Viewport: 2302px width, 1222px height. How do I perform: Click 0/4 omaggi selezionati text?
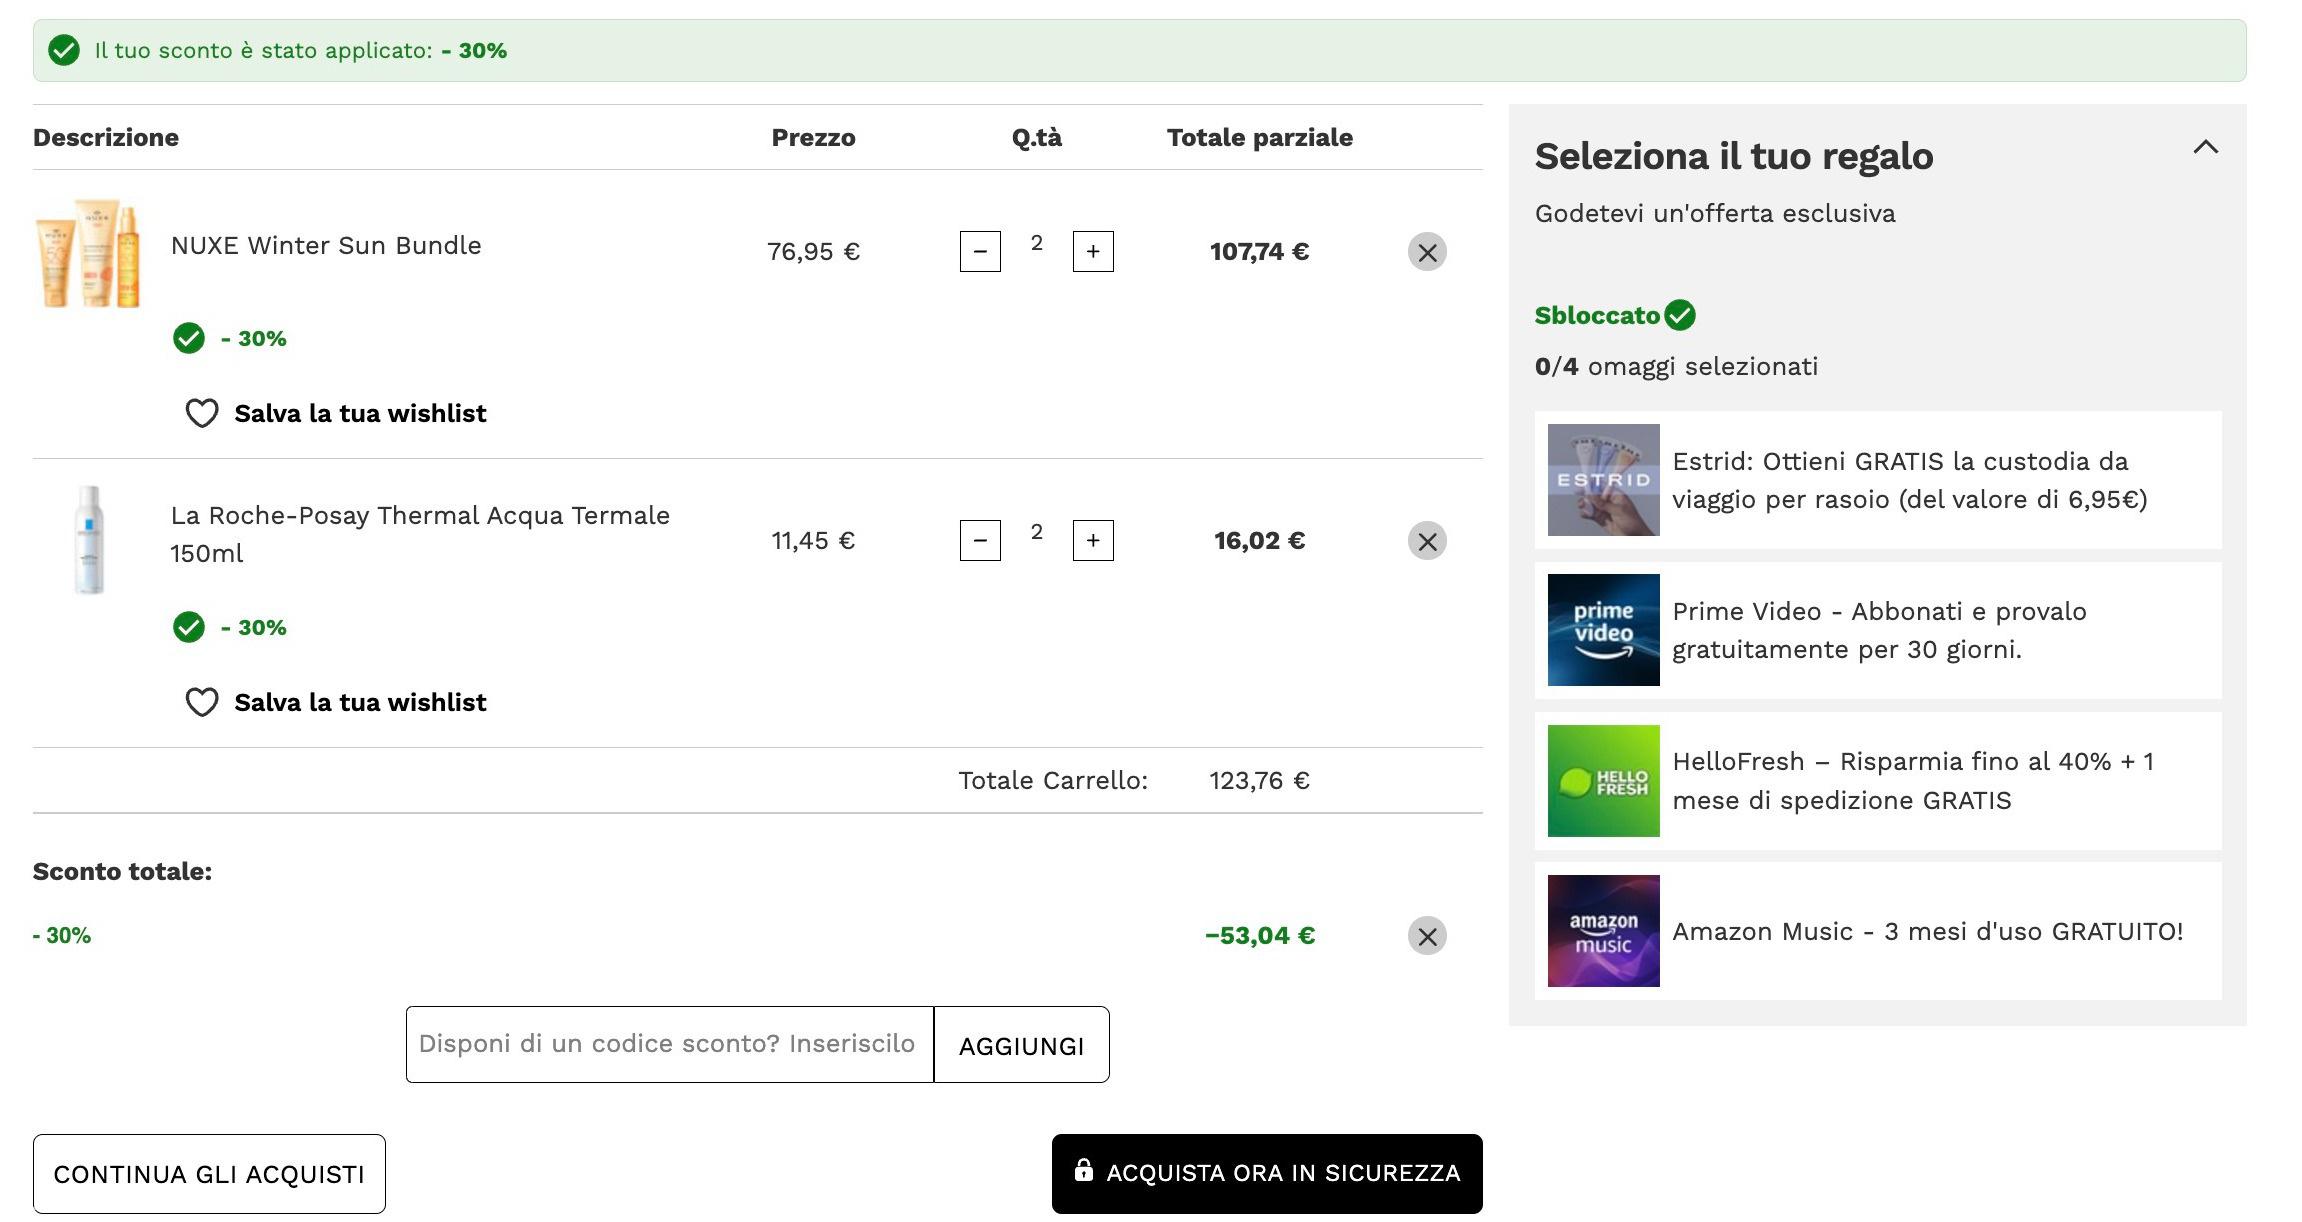pyautogui.click(x=1676, y=366)
